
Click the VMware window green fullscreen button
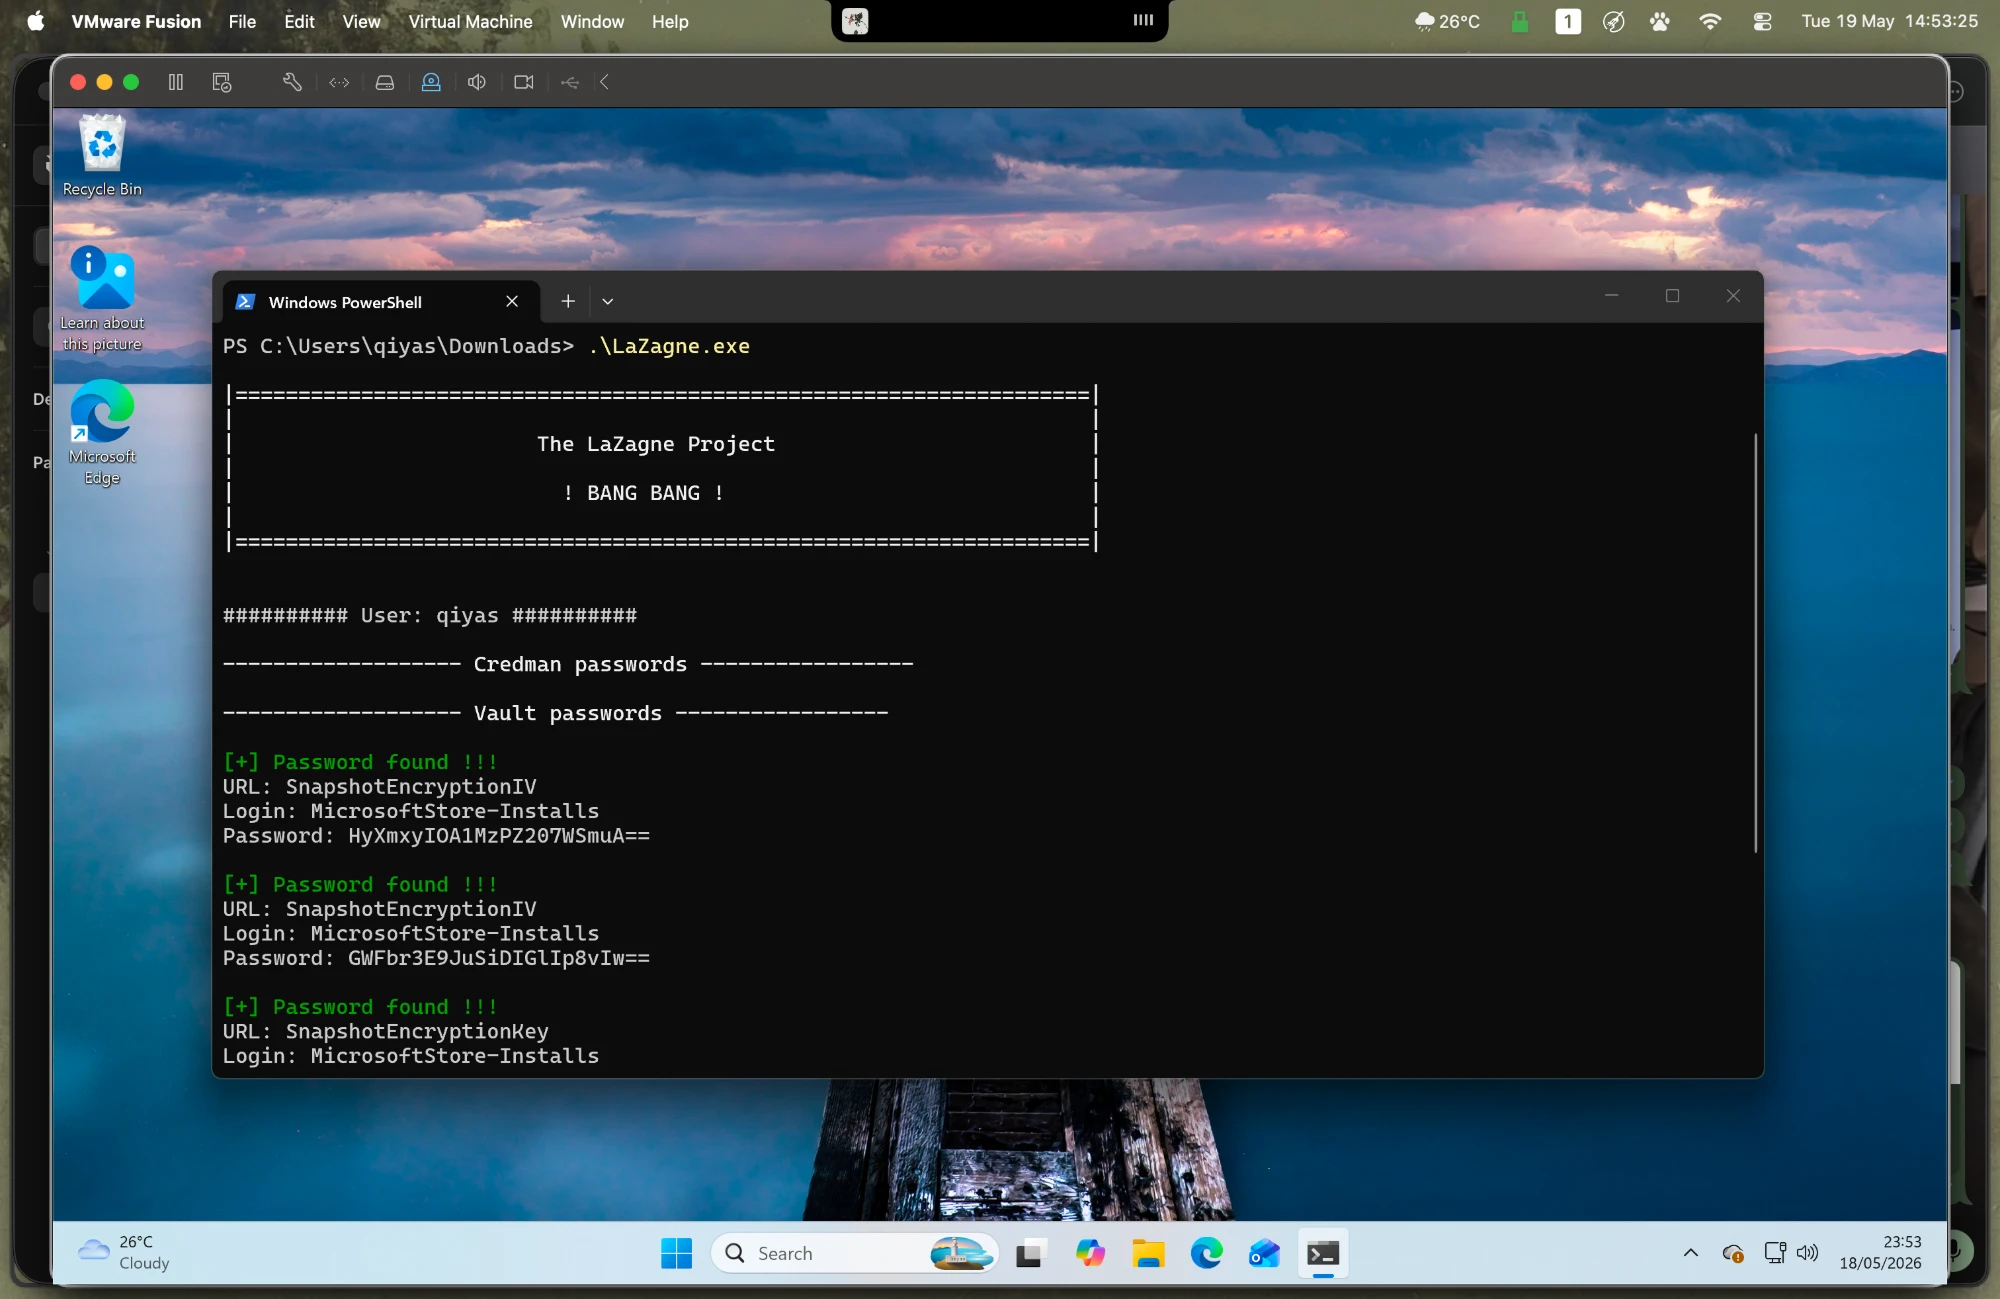tap(131, 82)
